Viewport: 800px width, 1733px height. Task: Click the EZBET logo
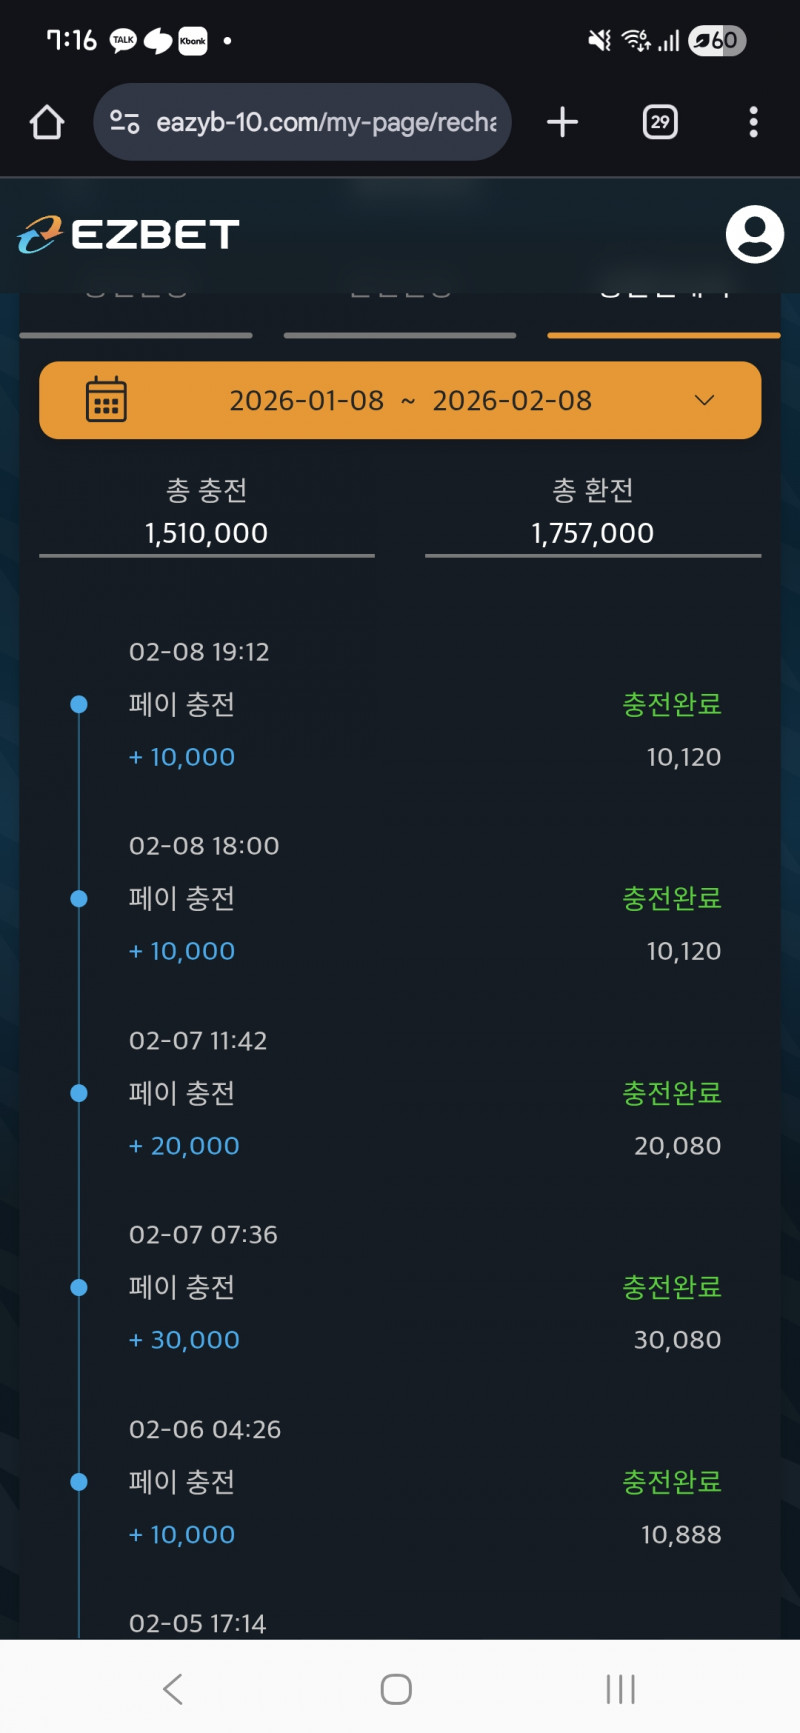(128, 235)
